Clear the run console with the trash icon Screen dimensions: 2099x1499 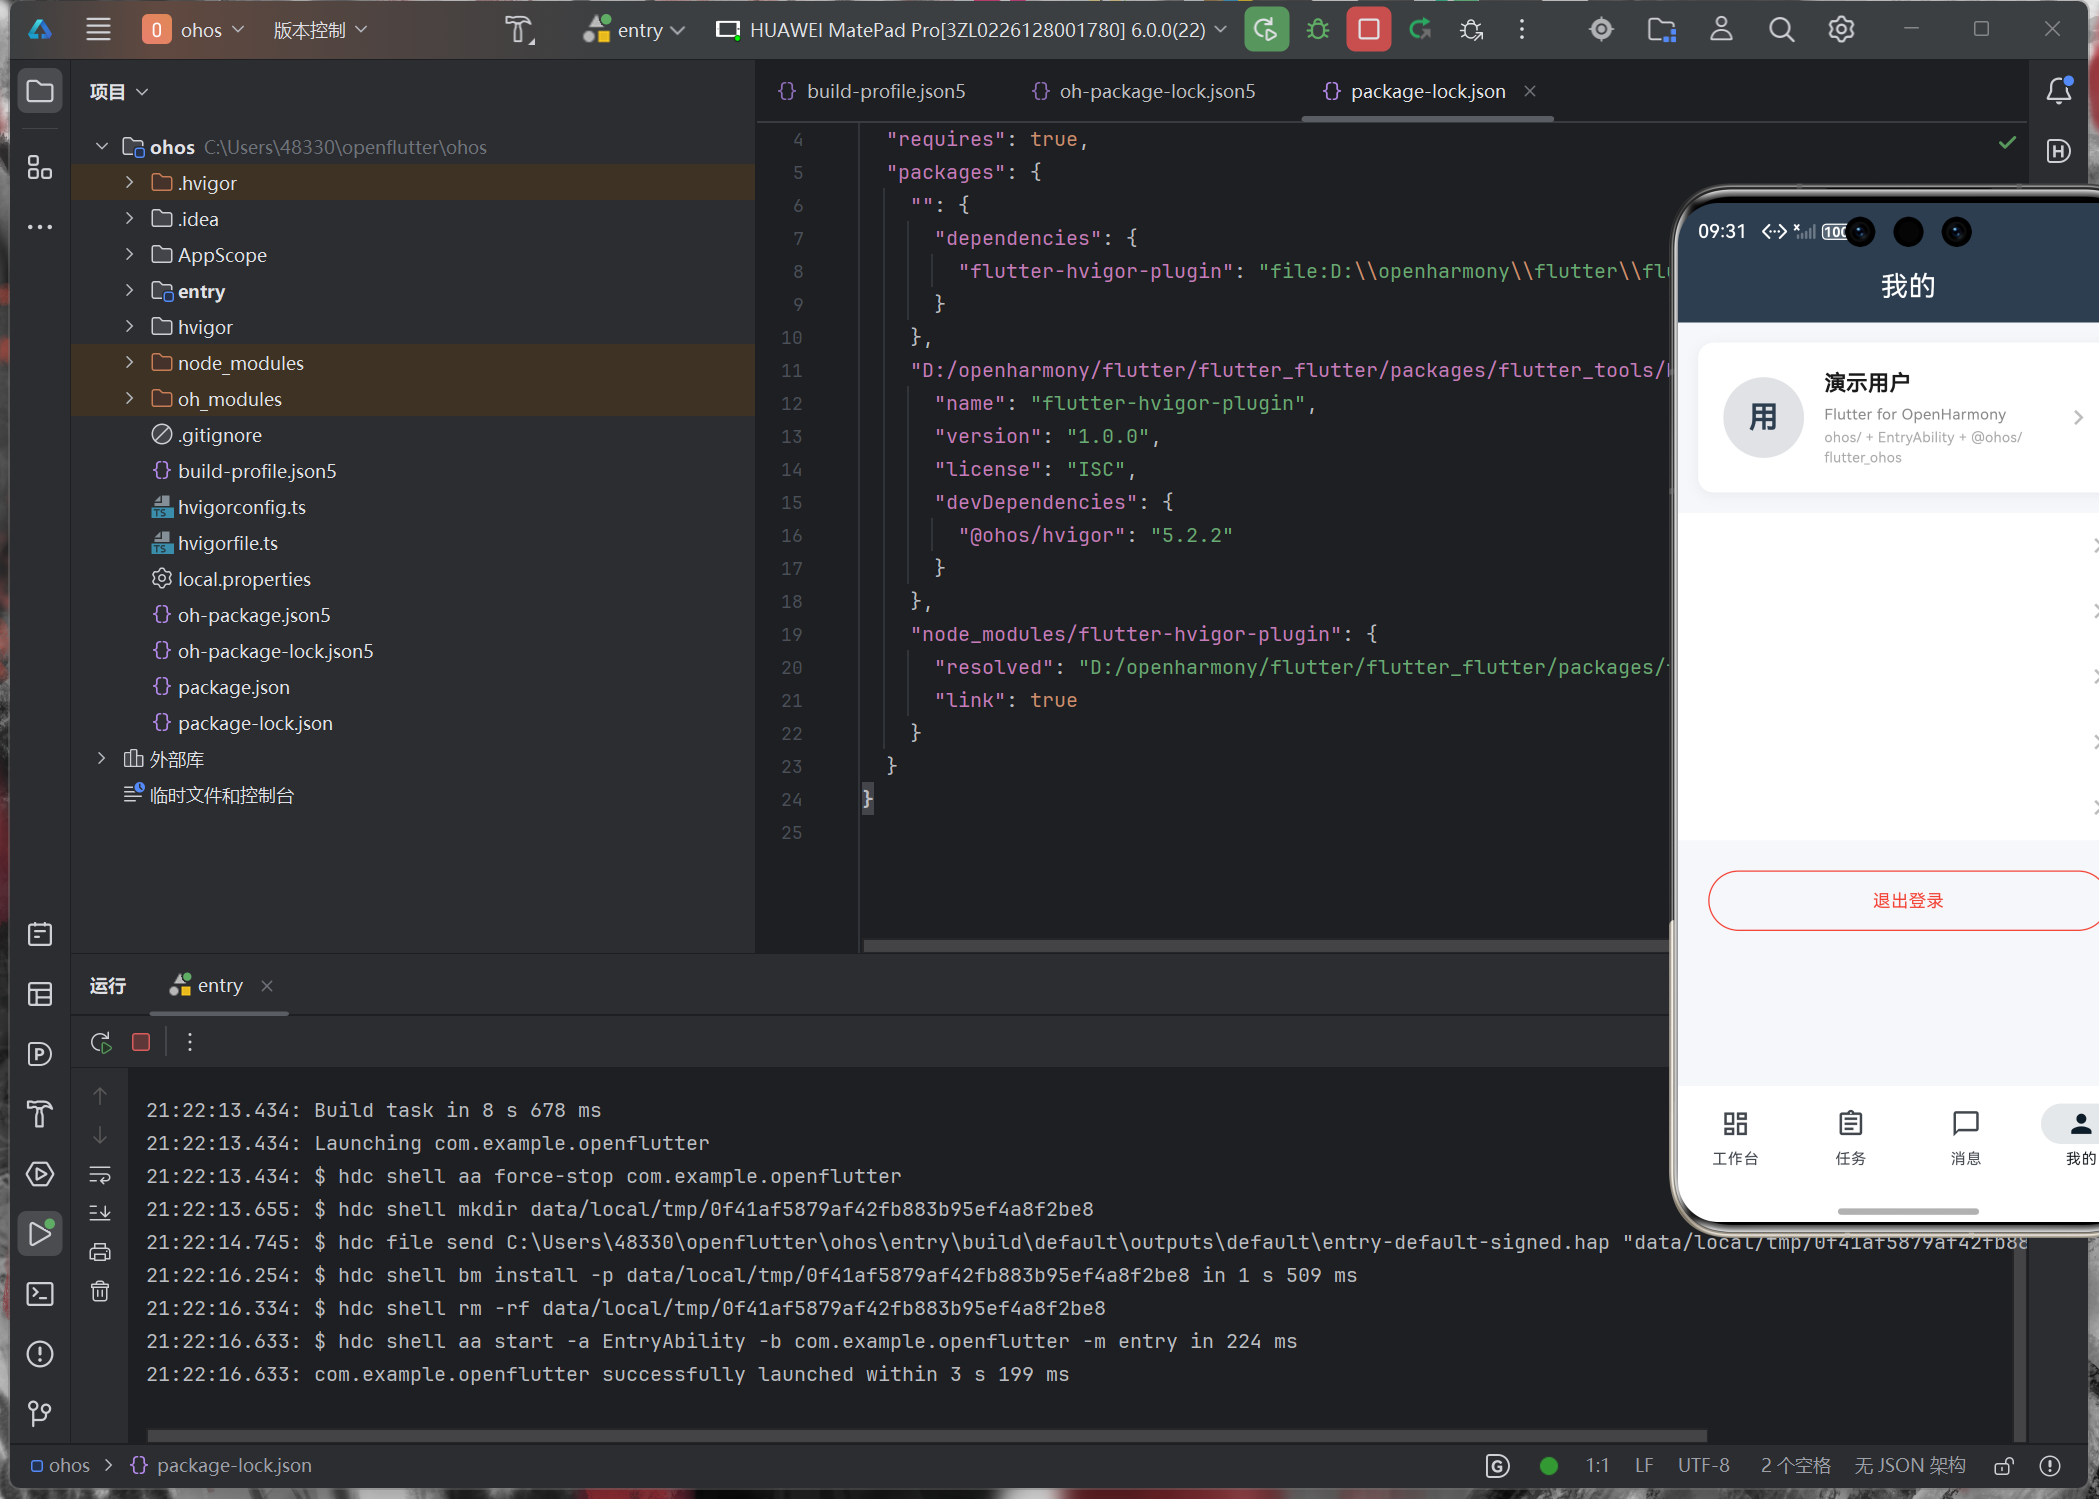(100, 1291)
